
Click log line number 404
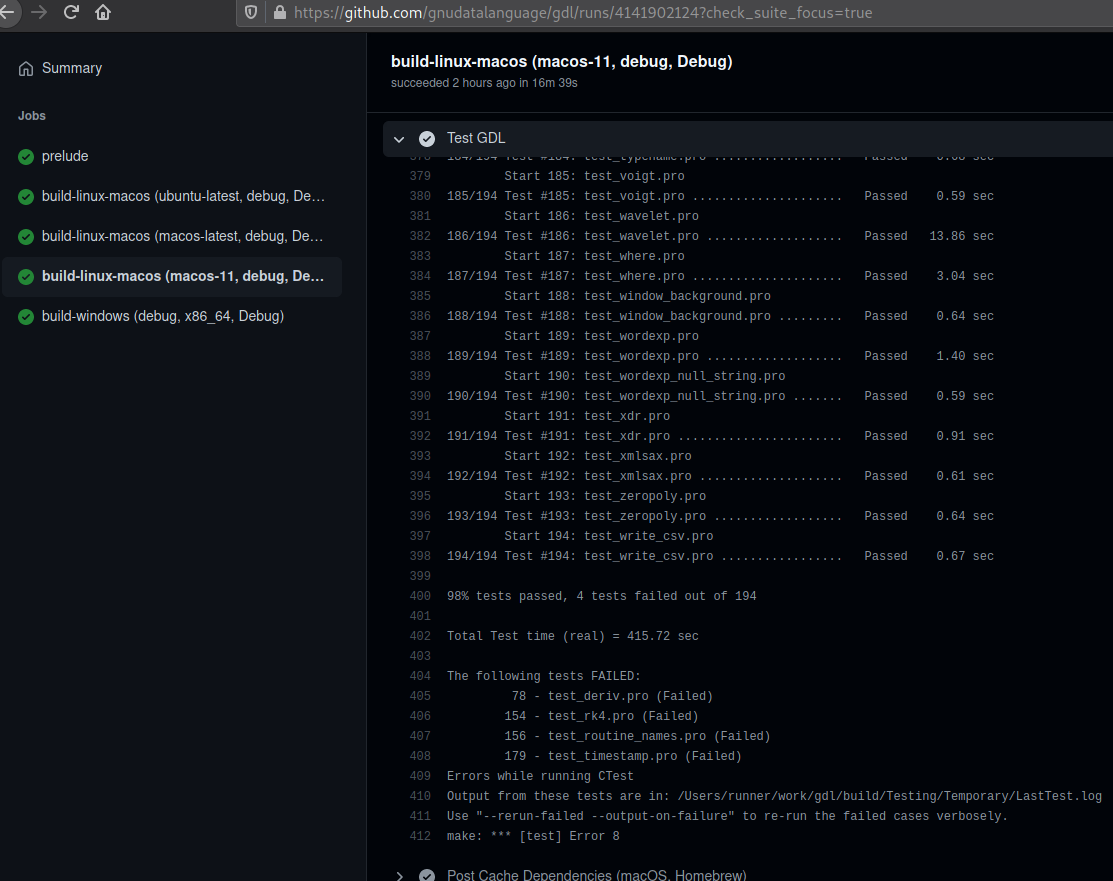click(x=420, y=677)
